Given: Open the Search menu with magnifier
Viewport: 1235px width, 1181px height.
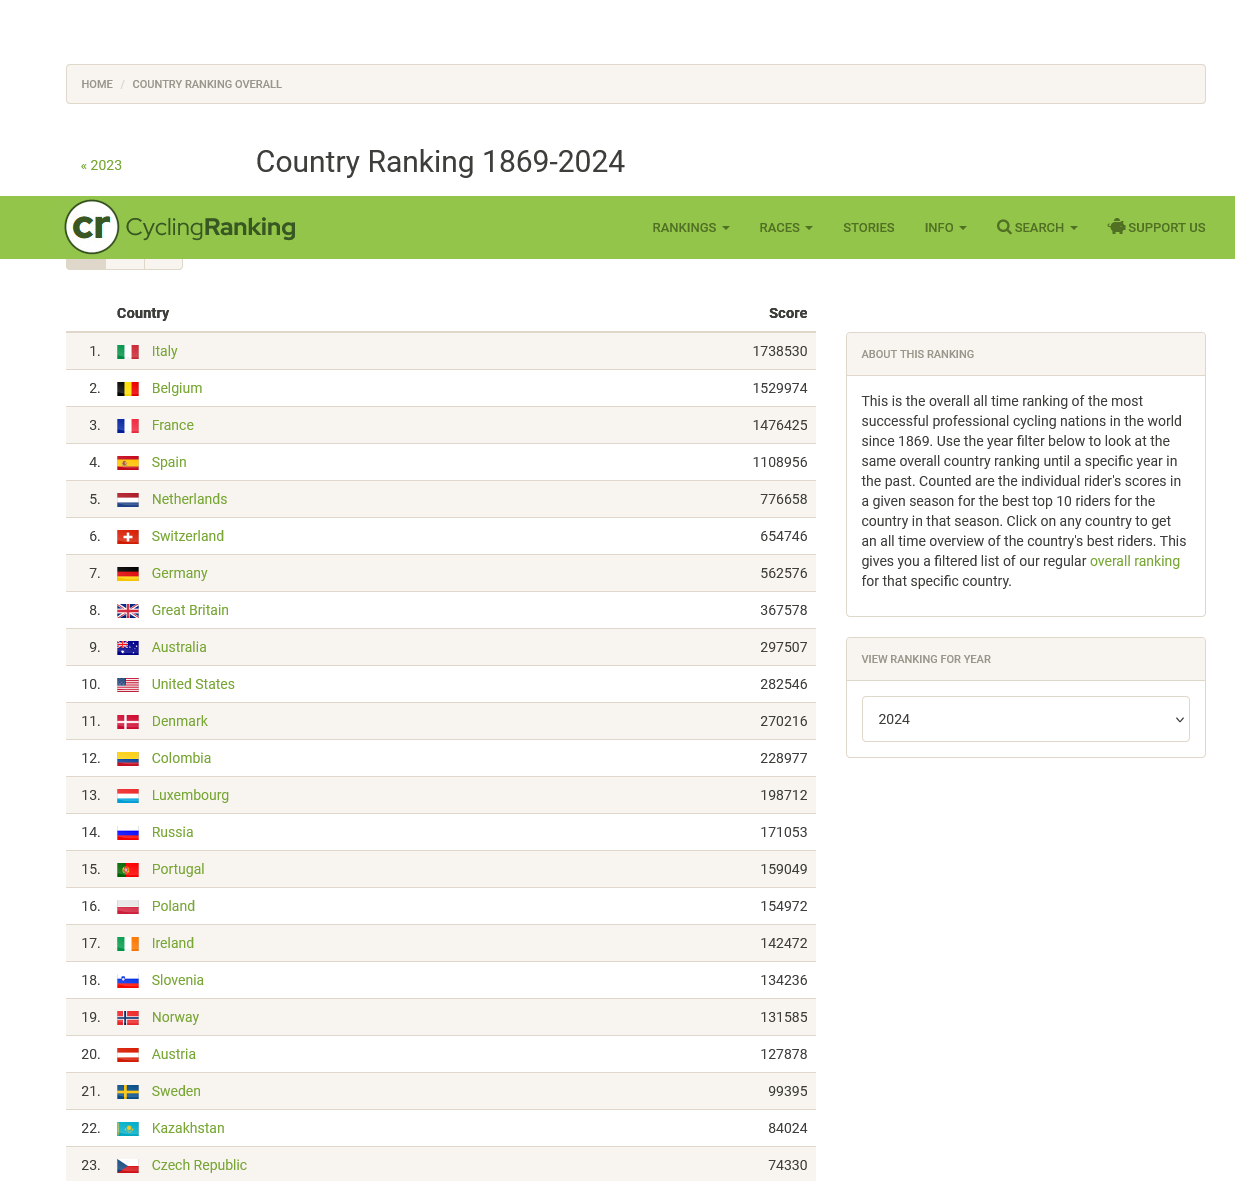Looking at the screenshot, I should click(1037, 228).
